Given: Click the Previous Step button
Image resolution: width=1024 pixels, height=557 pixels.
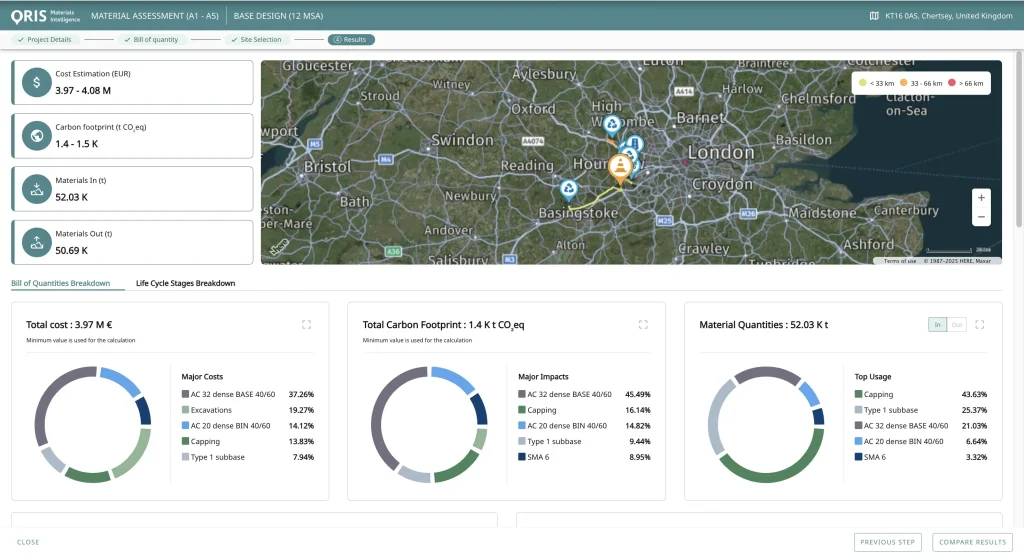Looking at the screenshot, I should pos(888,542).
